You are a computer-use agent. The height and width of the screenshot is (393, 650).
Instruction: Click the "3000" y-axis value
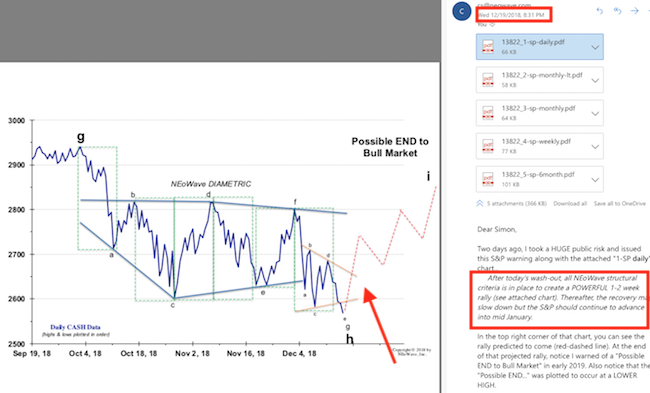[x=16, y=121]
